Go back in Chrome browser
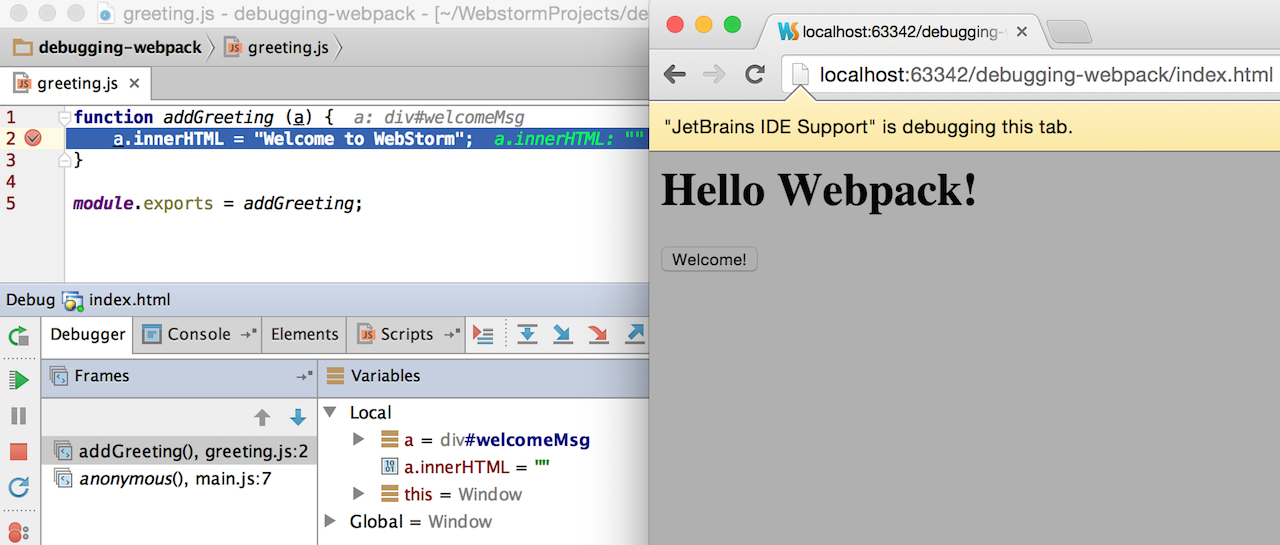The width and height of the screenshot is (1280, 545). (675, 74)
